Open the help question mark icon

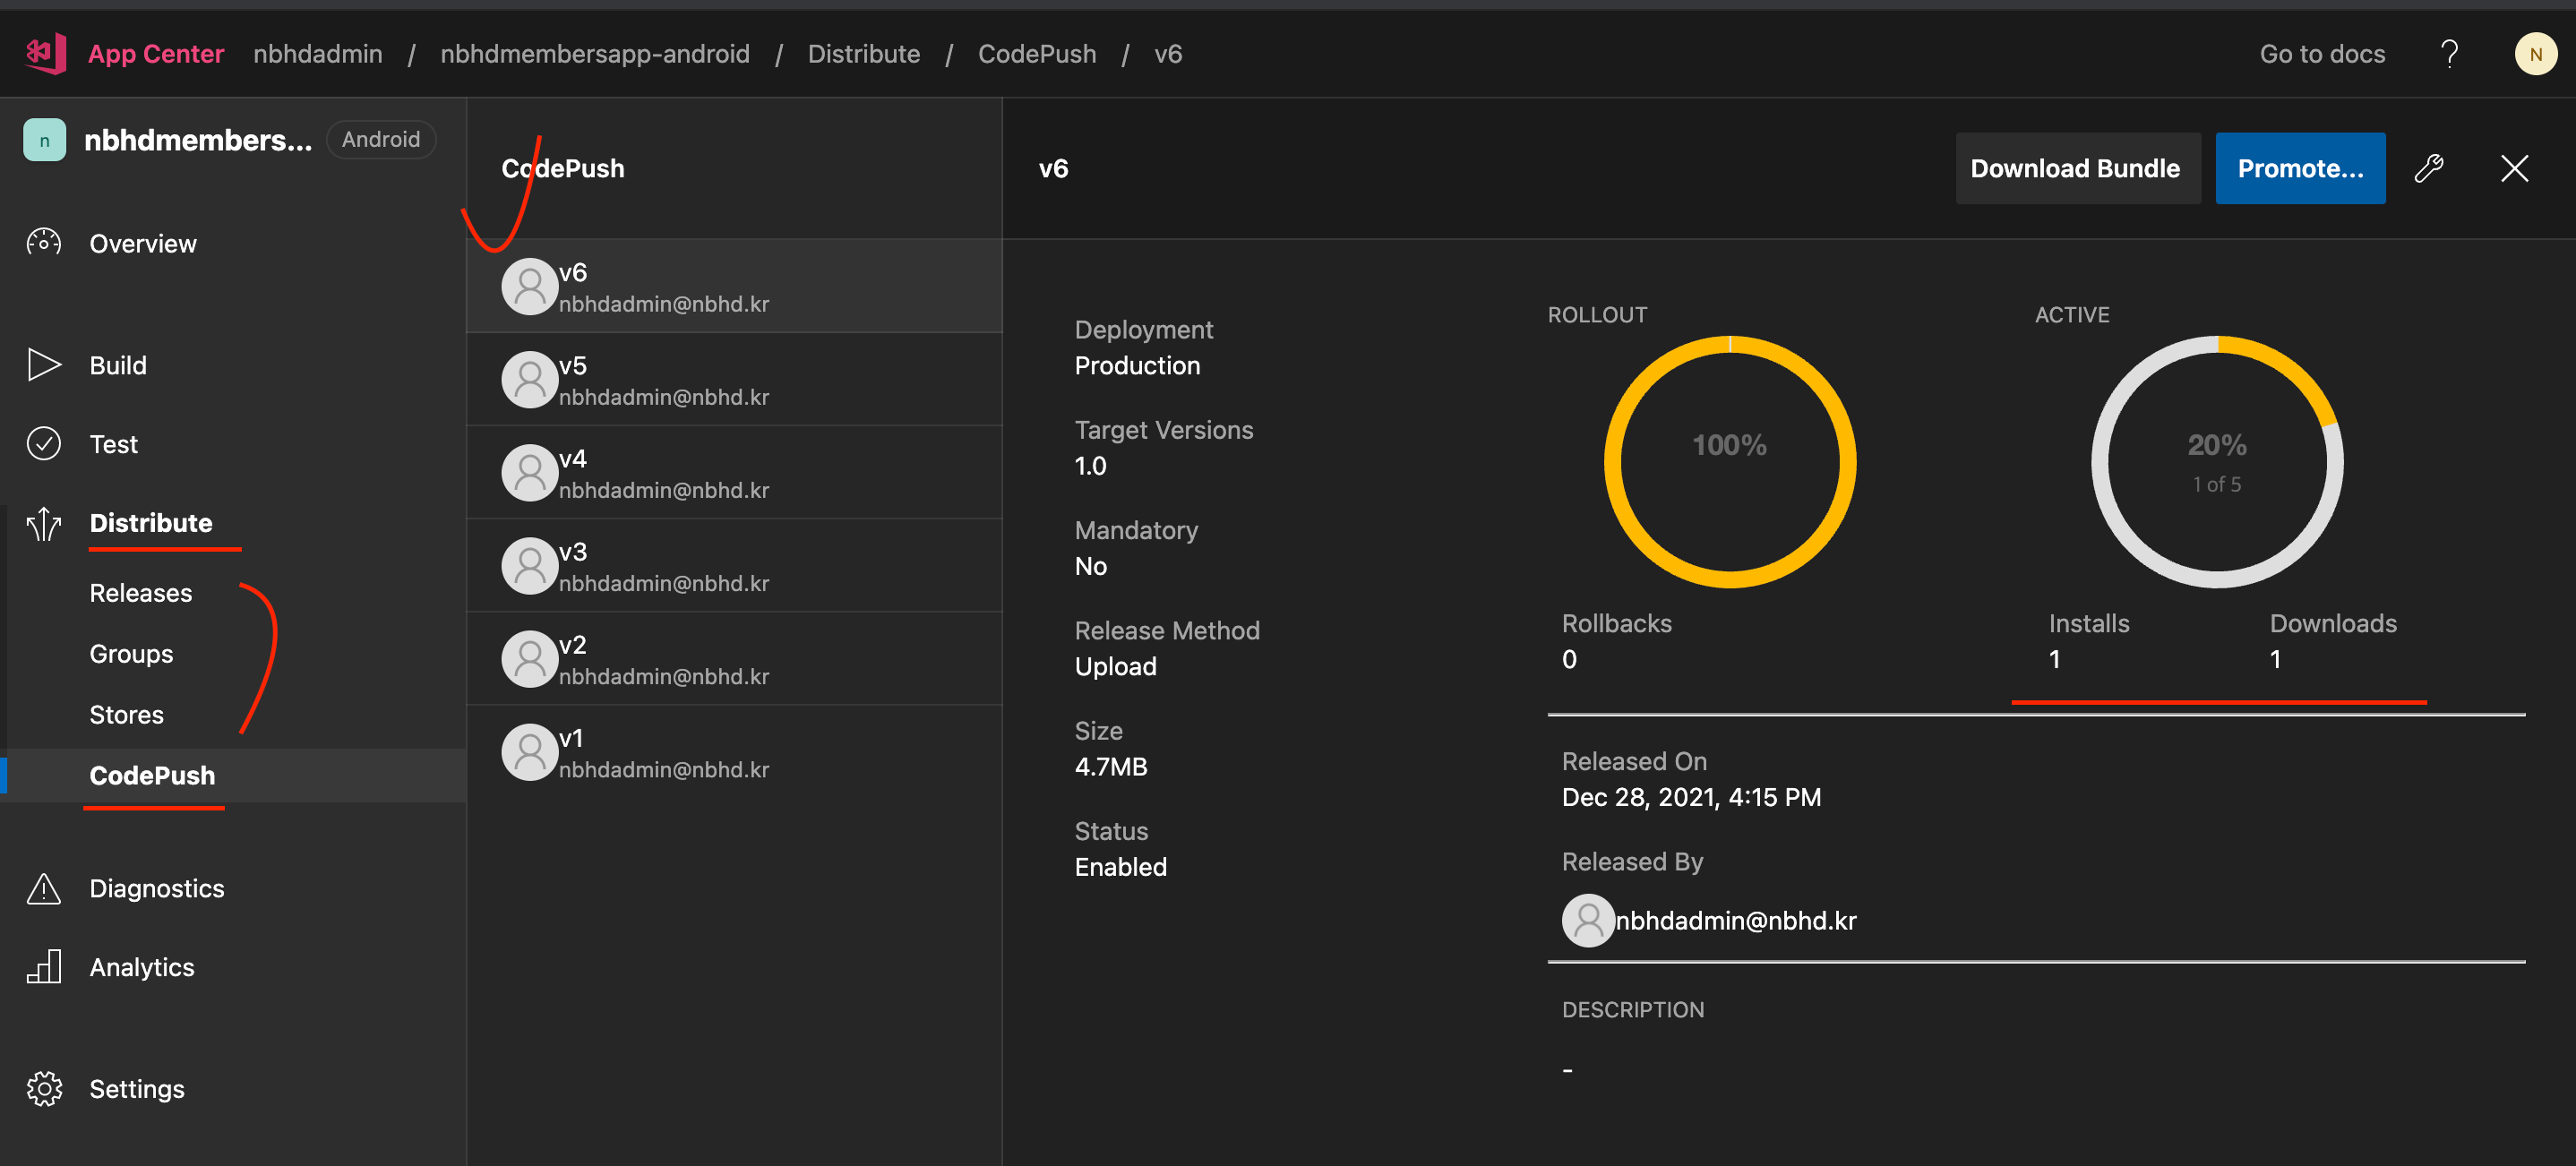[2449, 54]
